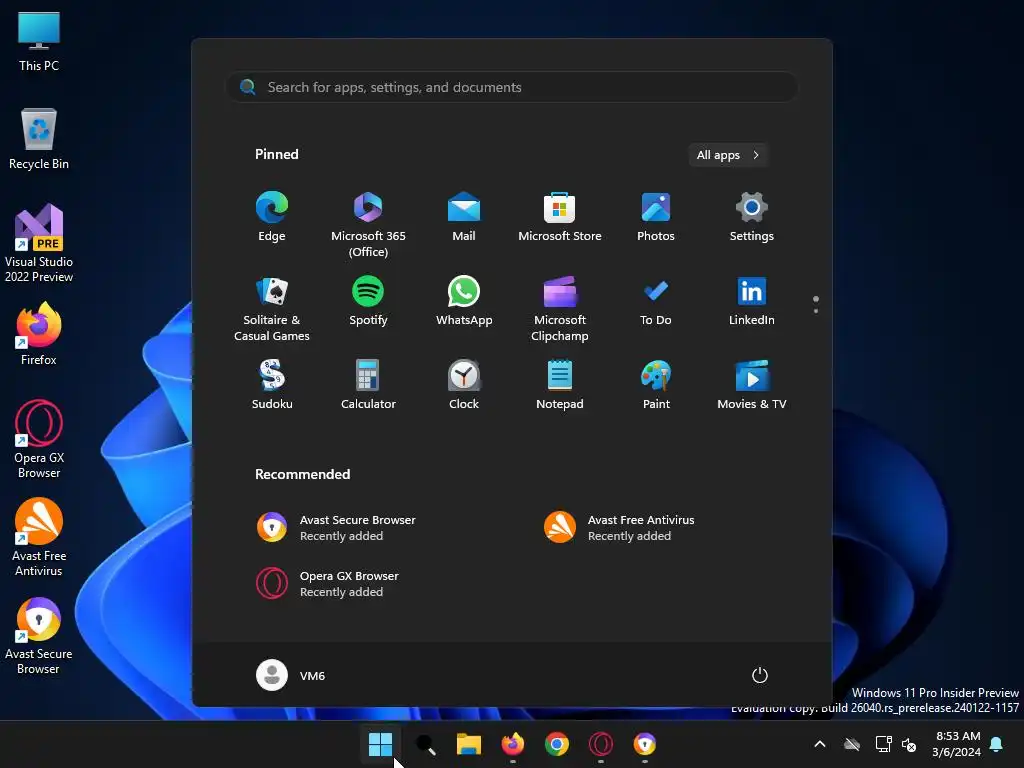Viewport: 1024px width, 768px height.
Task: Open WhatsApp pinned app
Action: pos(464,301)
